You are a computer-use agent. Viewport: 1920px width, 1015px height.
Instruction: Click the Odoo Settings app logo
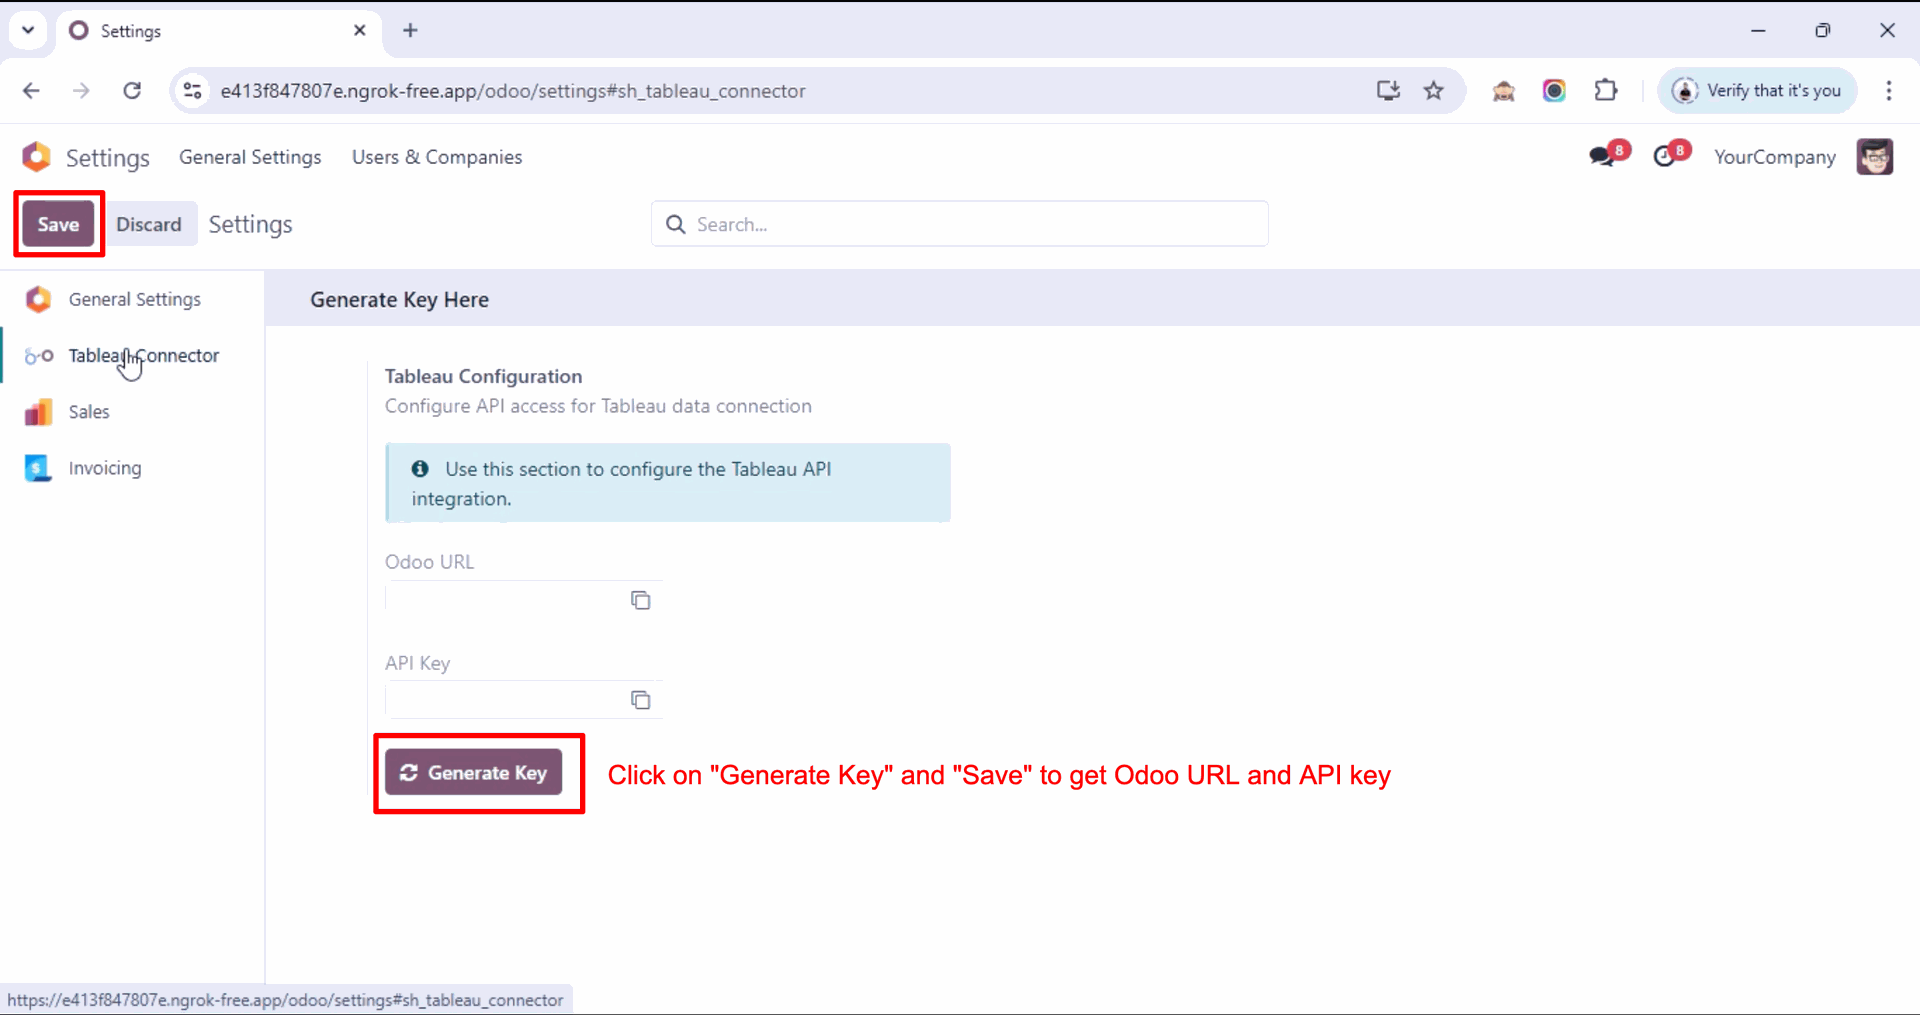tap(37, 157)
